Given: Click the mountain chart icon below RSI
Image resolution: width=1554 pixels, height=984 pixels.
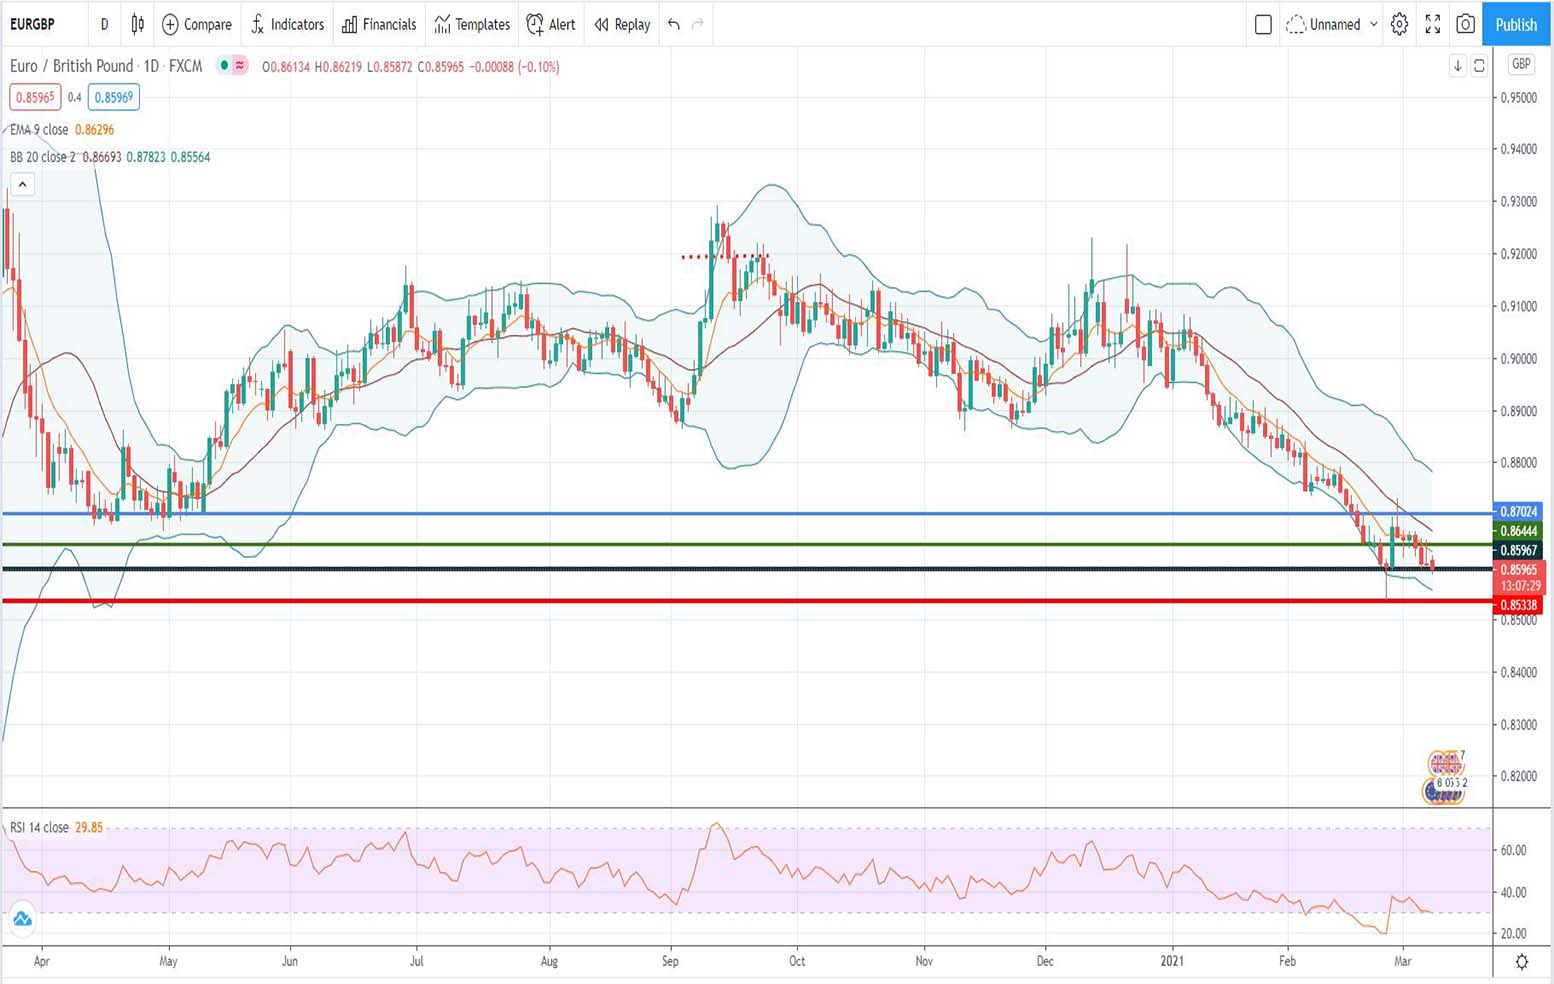Looking at the screenshot, I should pos(22,917).
